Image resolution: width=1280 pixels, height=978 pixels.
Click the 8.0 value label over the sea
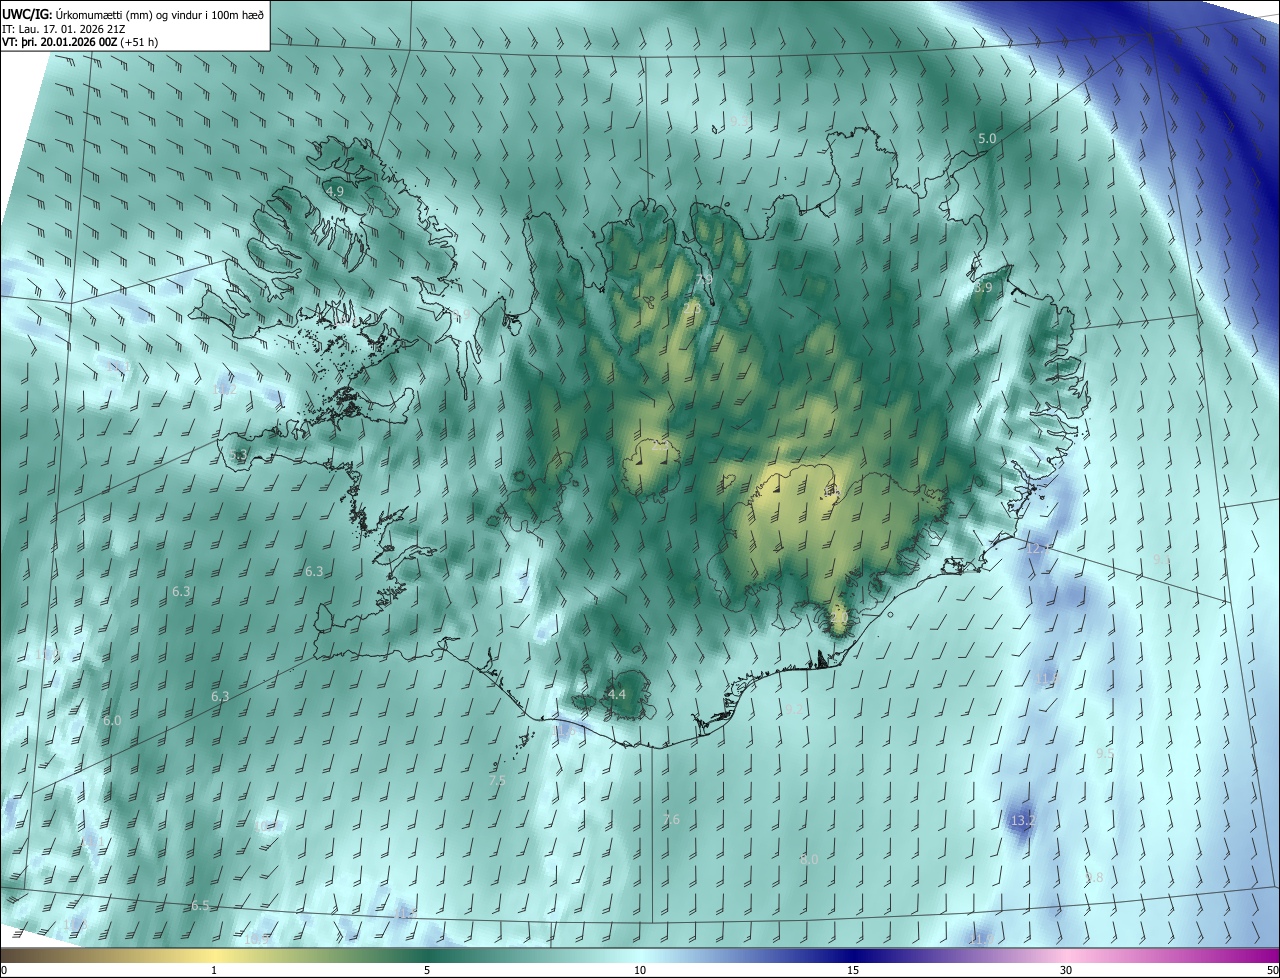coord(809,859)
